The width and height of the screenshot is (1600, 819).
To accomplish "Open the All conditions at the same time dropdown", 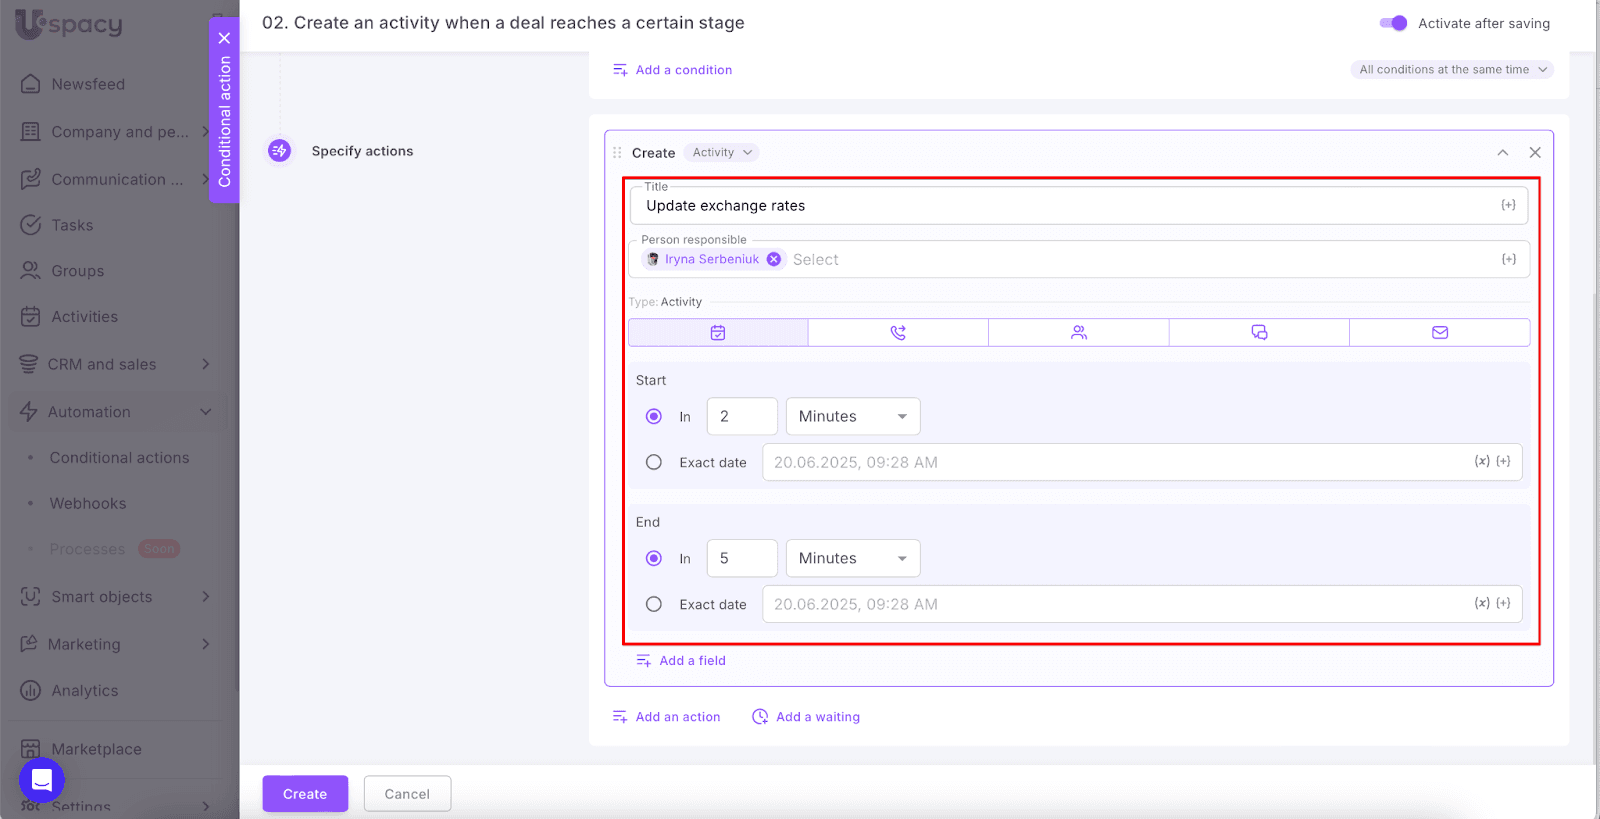I will (x=1452, y=70).
